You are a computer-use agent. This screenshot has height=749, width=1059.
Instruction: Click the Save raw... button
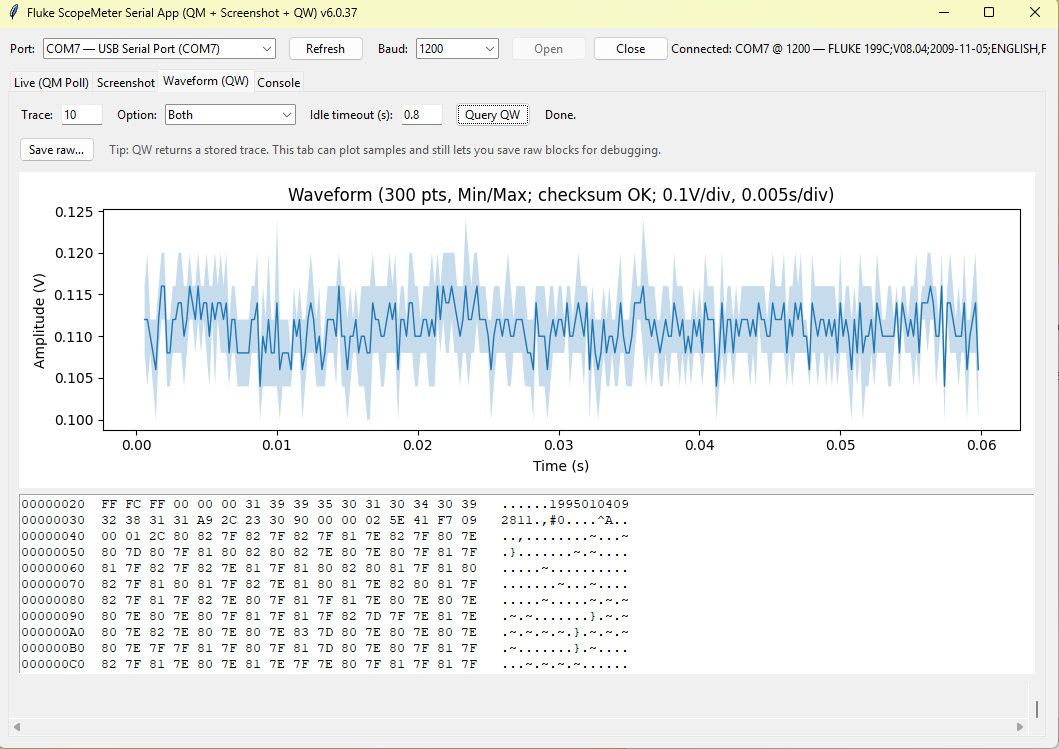pos(56,150)
